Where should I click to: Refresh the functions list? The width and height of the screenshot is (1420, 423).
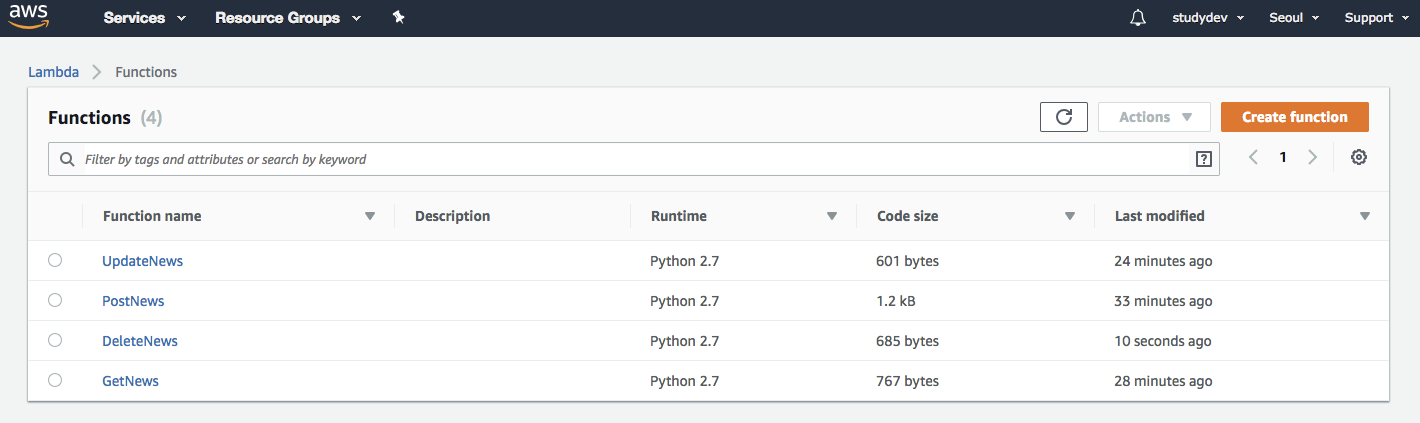pos(1064,117)
